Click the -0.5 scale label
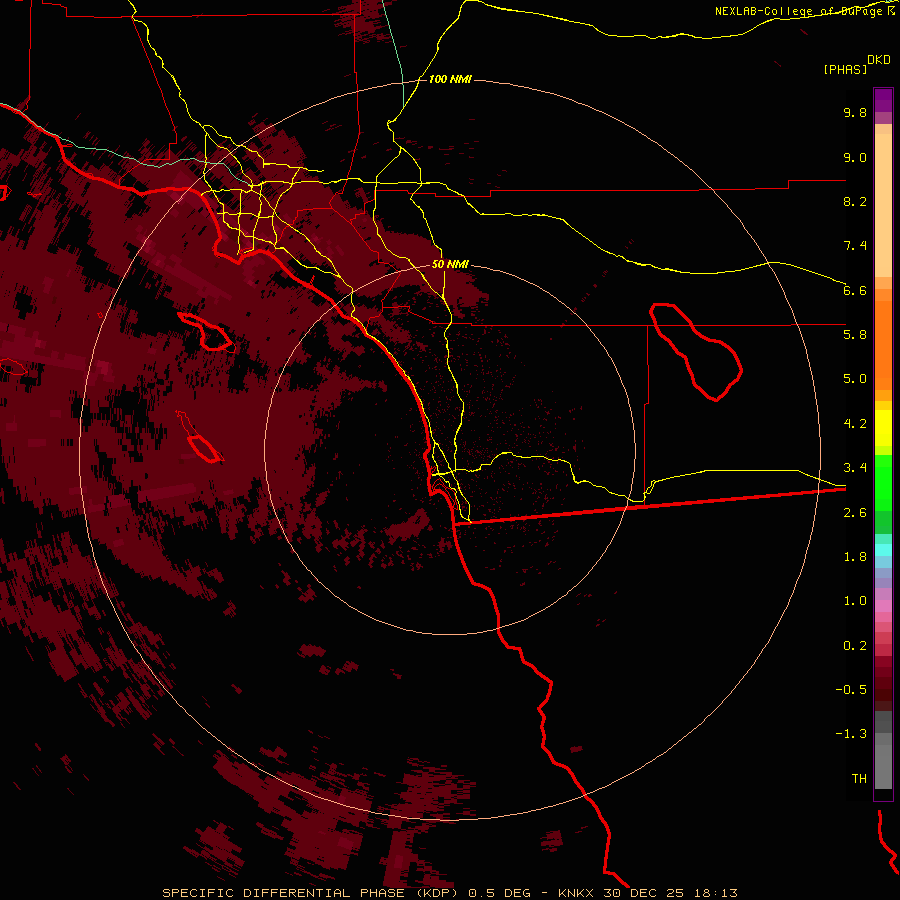The width and height of the screenshot is (900, 900). 851,690
